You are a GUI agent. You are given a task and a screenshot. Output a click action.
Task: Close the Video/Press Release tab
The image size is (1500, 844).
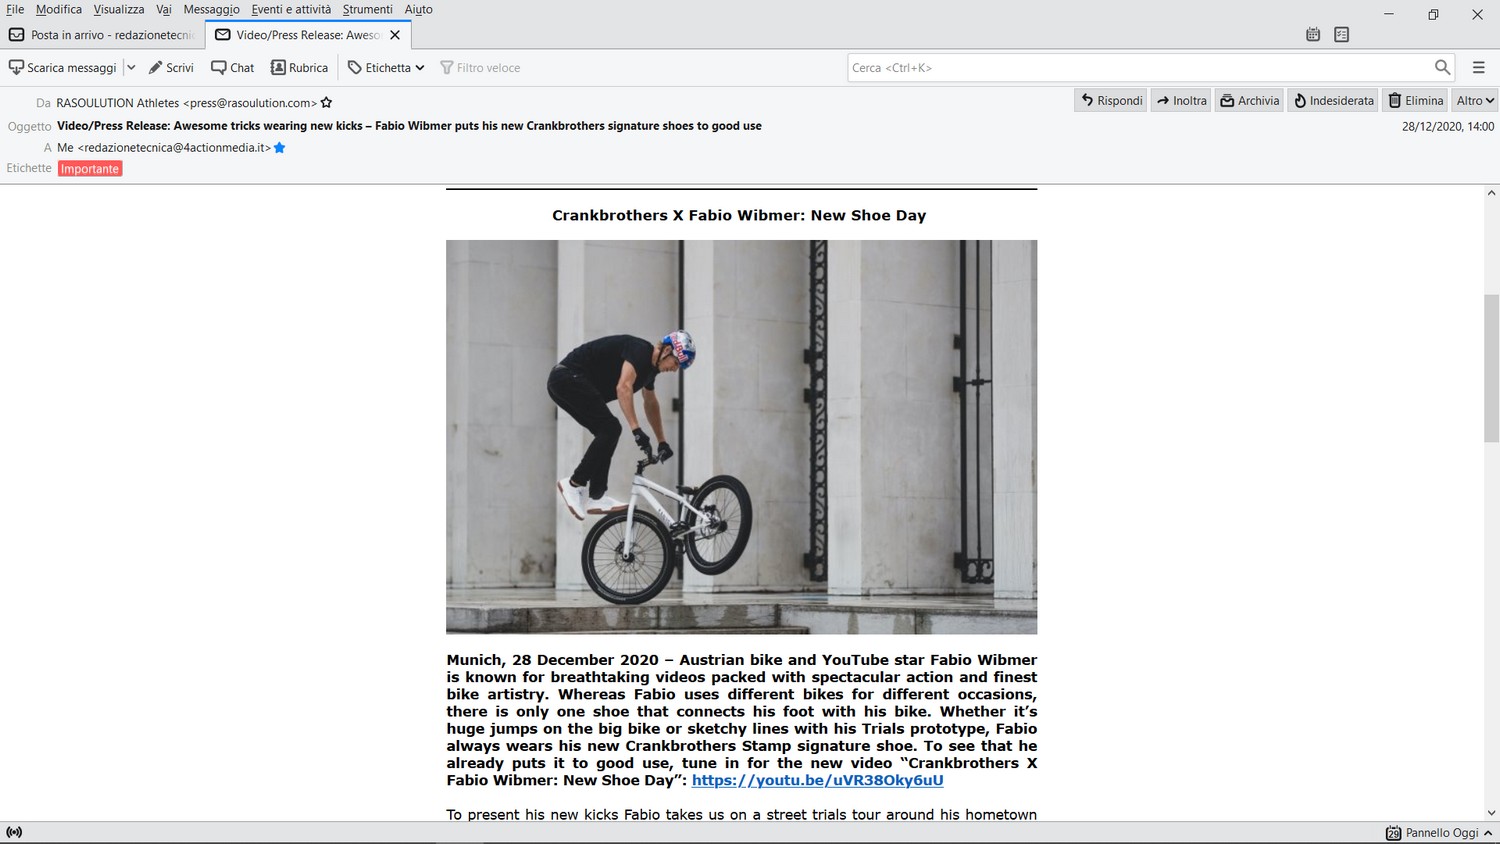tap(395, 35)
